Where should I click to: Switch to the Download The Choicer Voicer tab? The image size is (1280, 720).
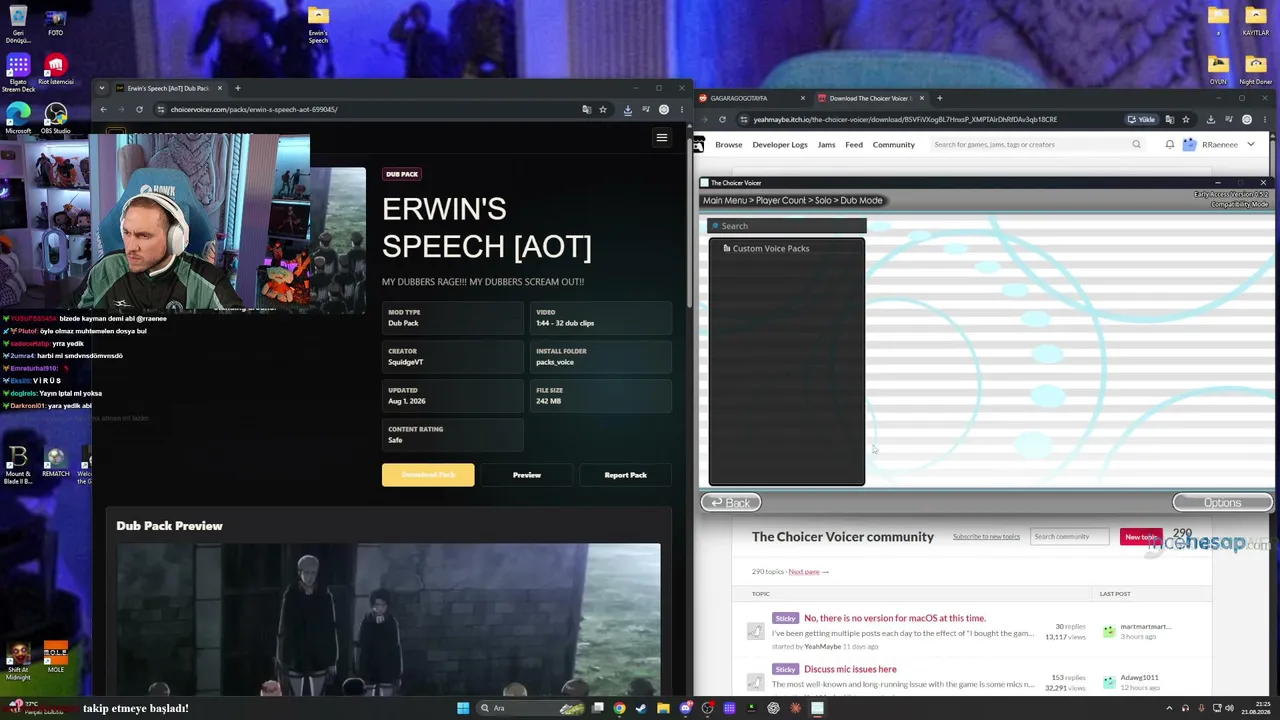pos(870,98)
